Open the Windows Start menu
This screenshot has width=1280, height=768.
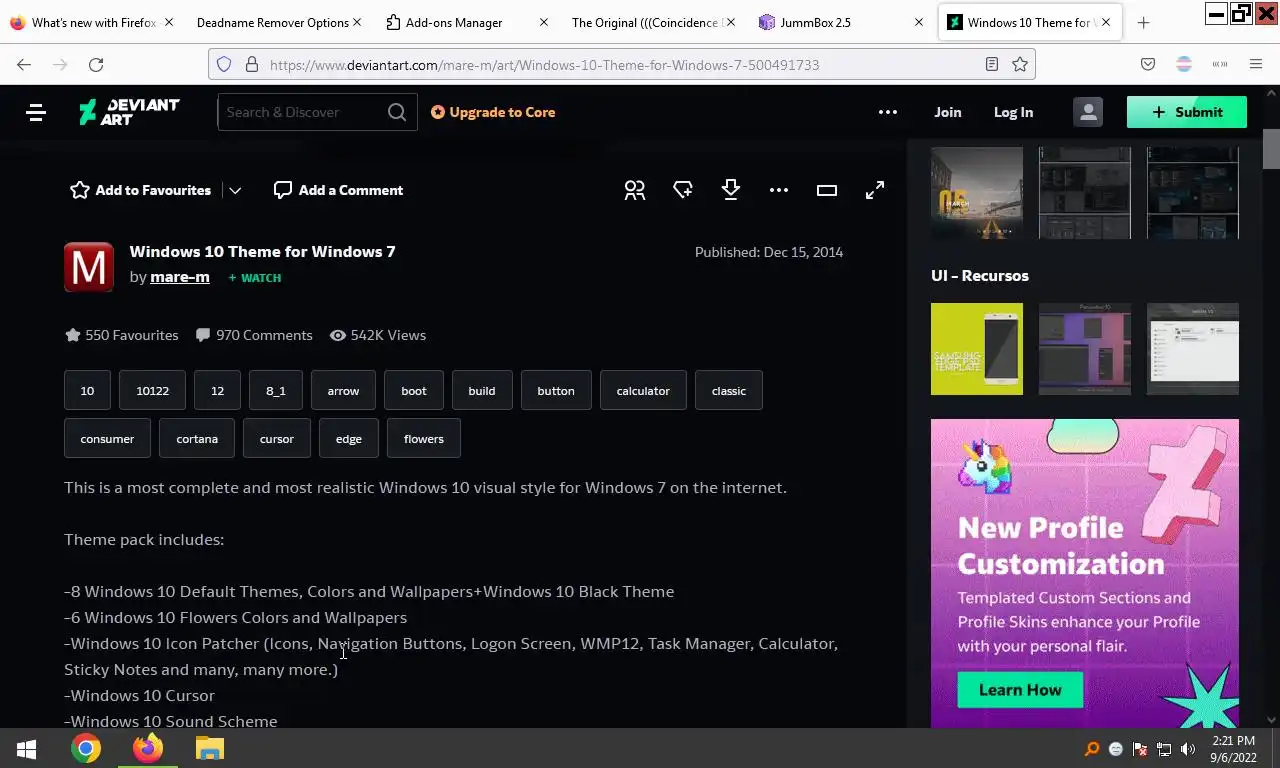coord(26,749)
